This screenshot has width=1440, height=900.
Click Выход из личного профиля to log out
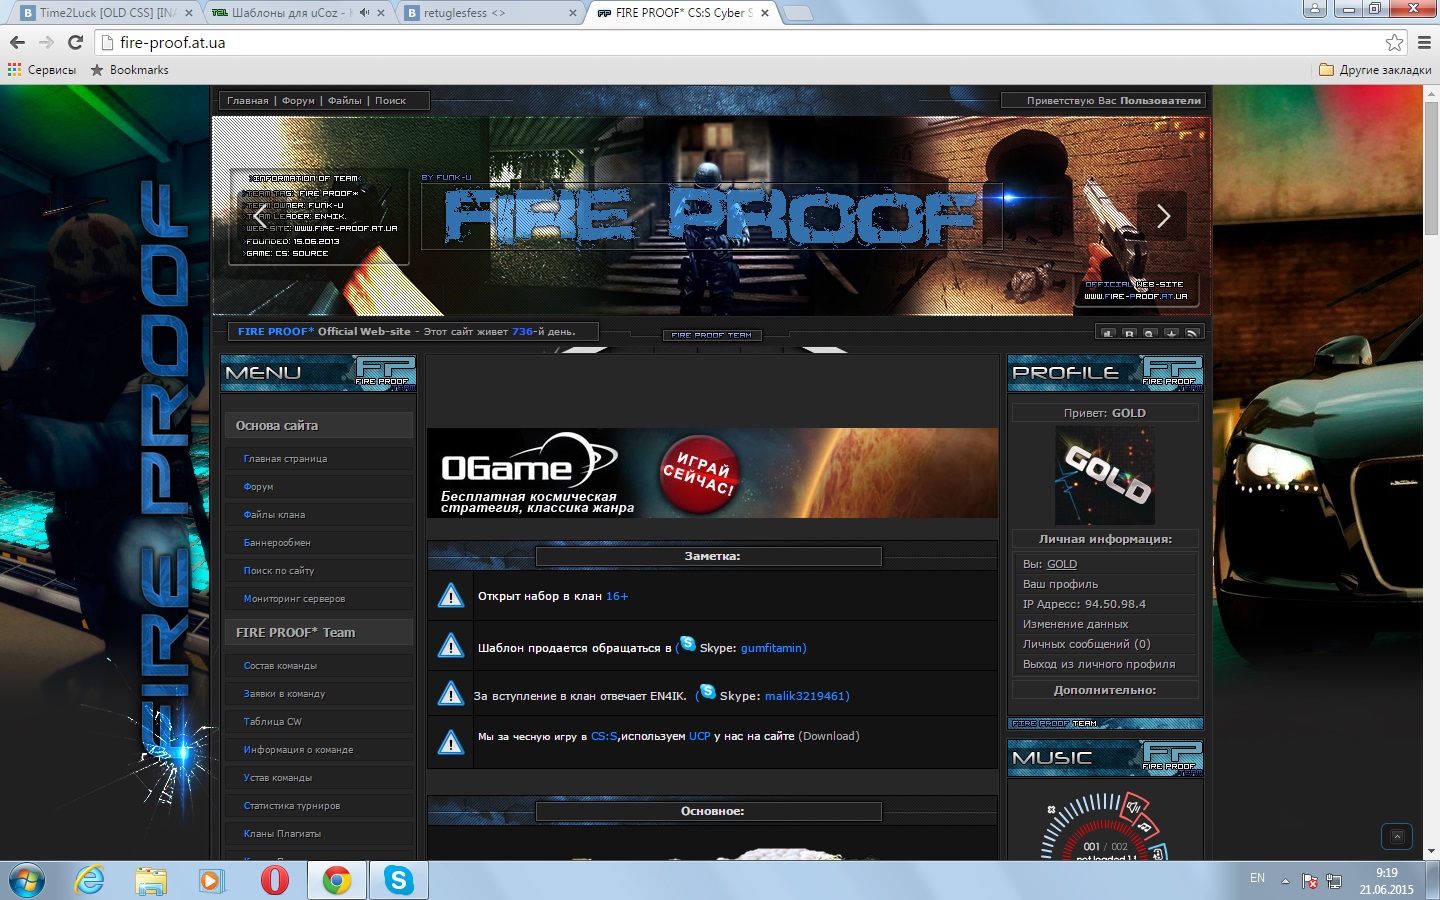(x=1099, y=664)
